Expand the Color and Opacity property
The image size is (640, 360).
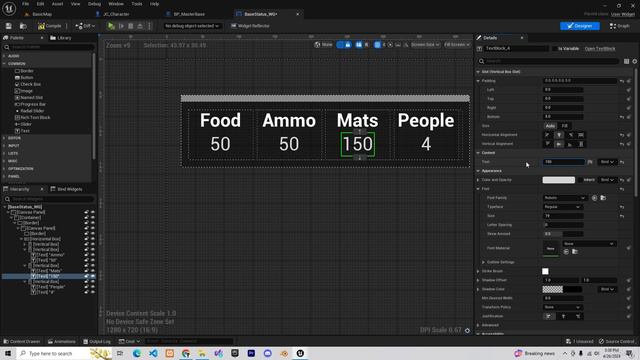coord(478,180)
